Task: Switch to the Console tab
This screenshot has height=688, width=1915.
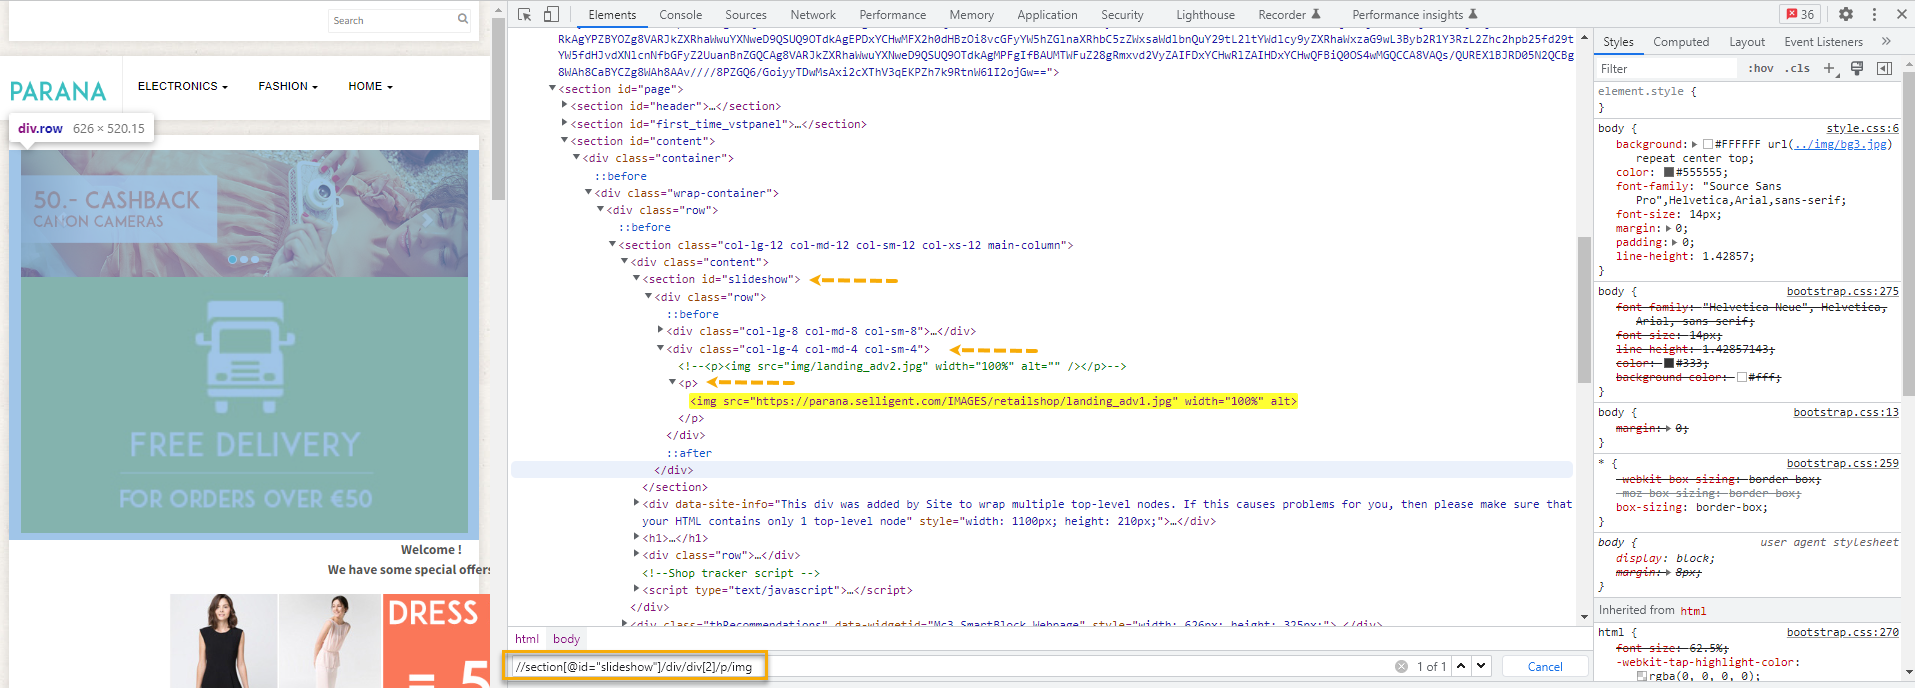Action: pyautogui.click(x=680, y=15)
